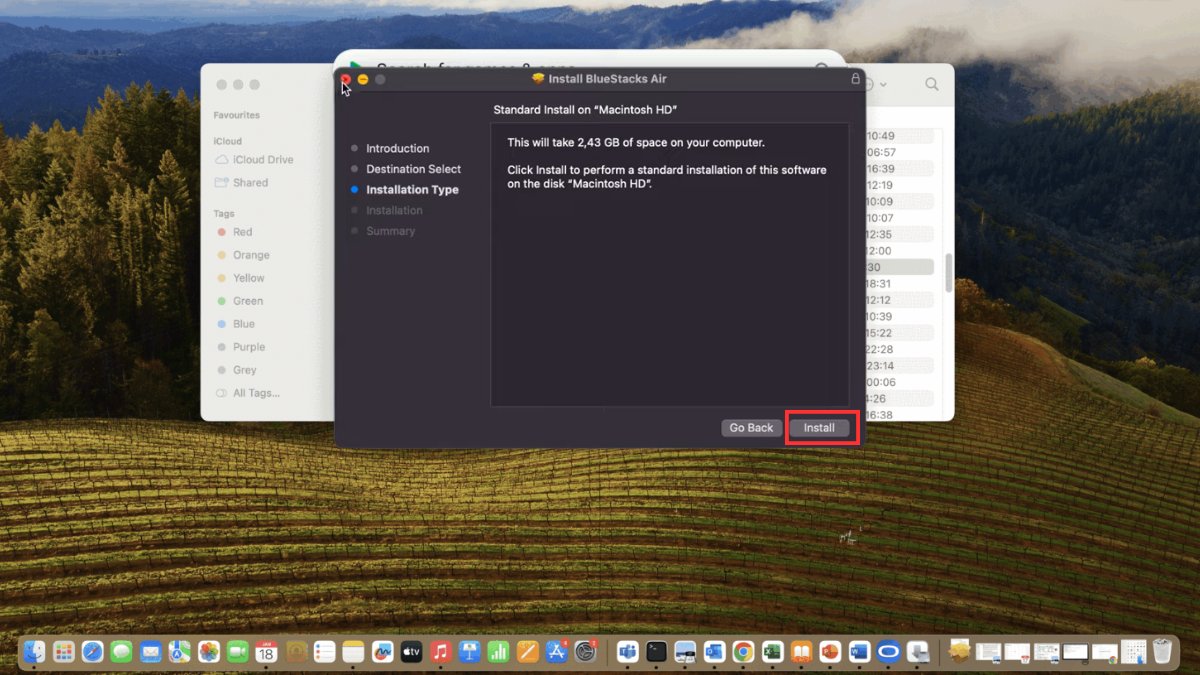
Task: Open Books from the Dock
Action: 801,652
